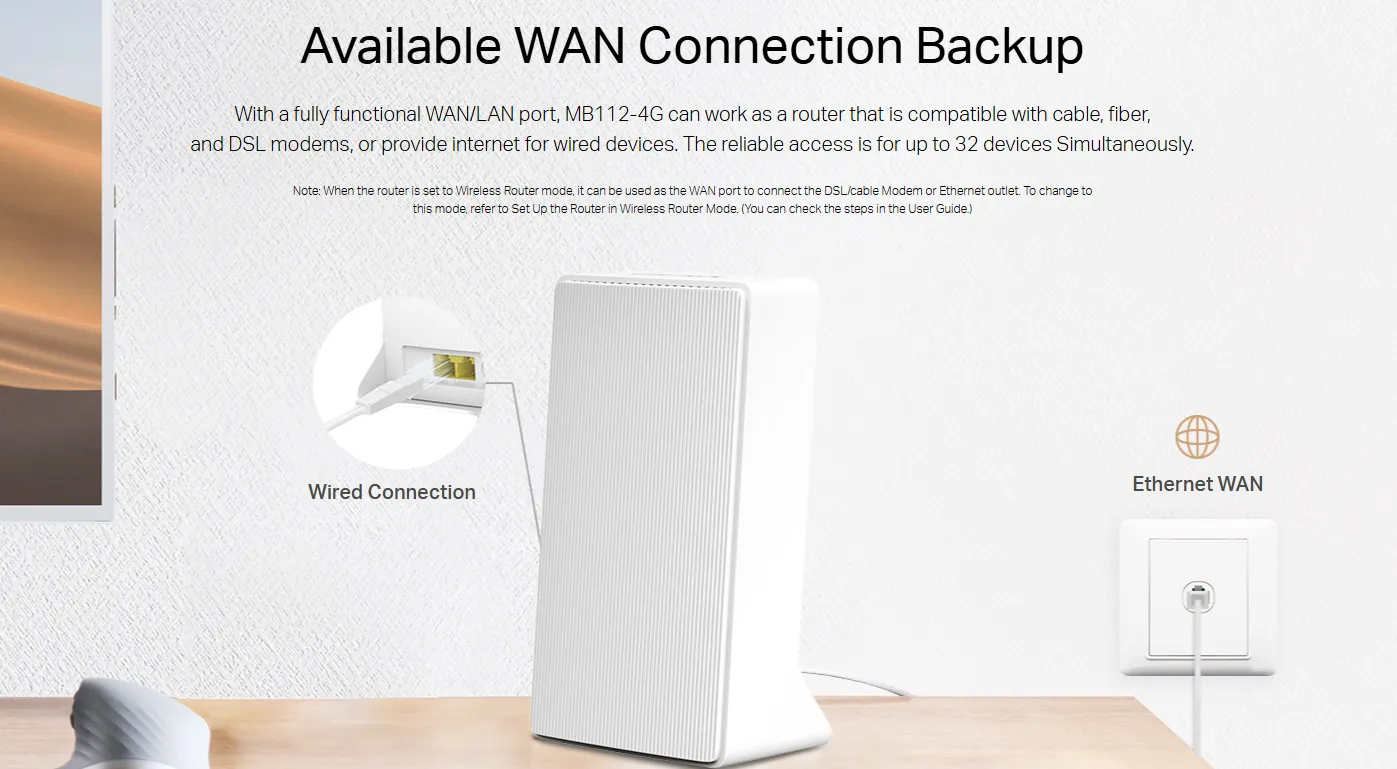Image resolution: width=1397 pixels, height=769 pixels.
Task: Click the 'User Guide' reference in the note
Action: [941, 209]
